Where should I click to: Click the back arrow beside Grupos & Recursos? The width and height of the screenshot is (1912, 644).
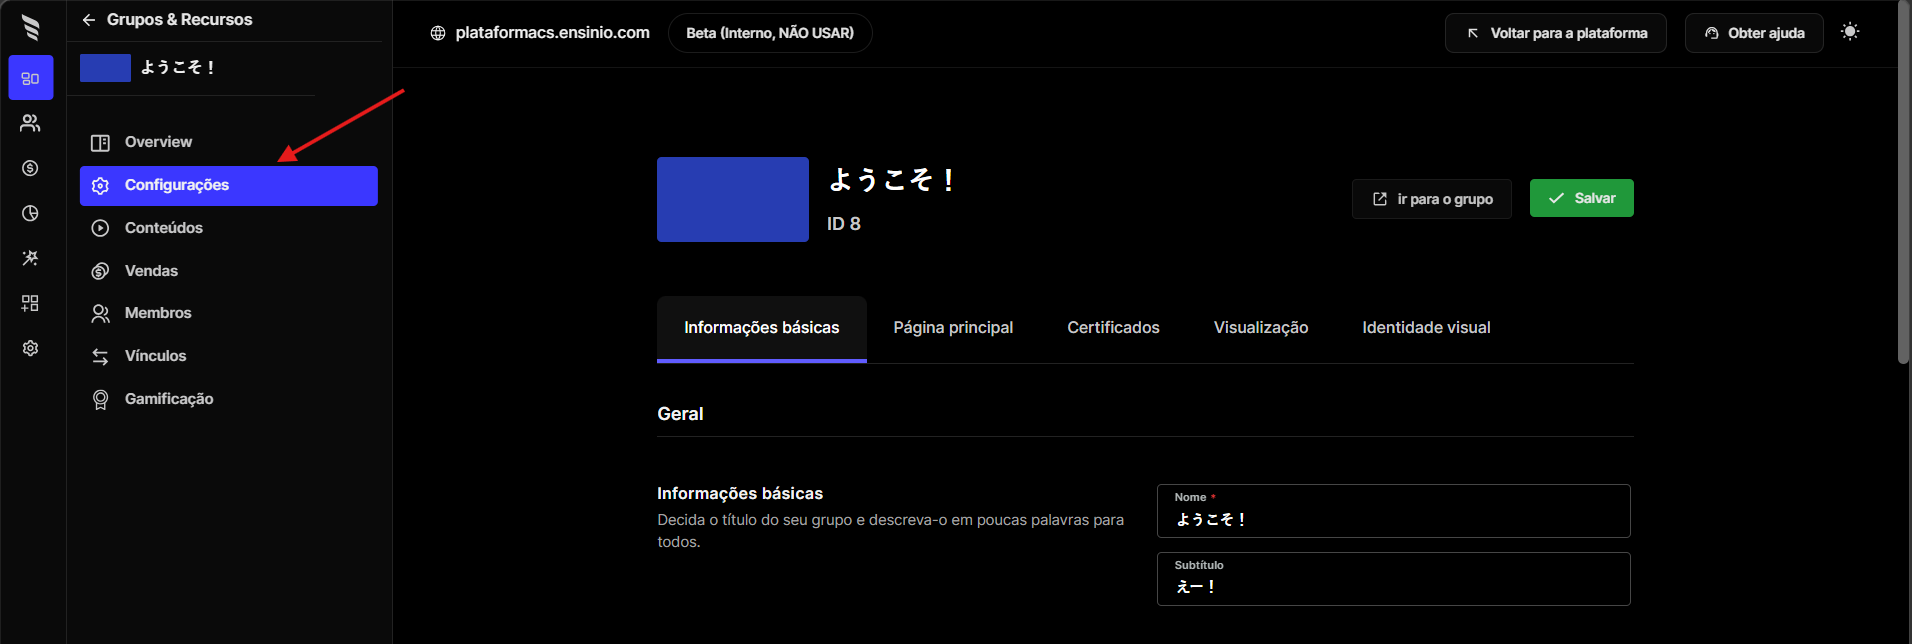(x=89, y=20)
